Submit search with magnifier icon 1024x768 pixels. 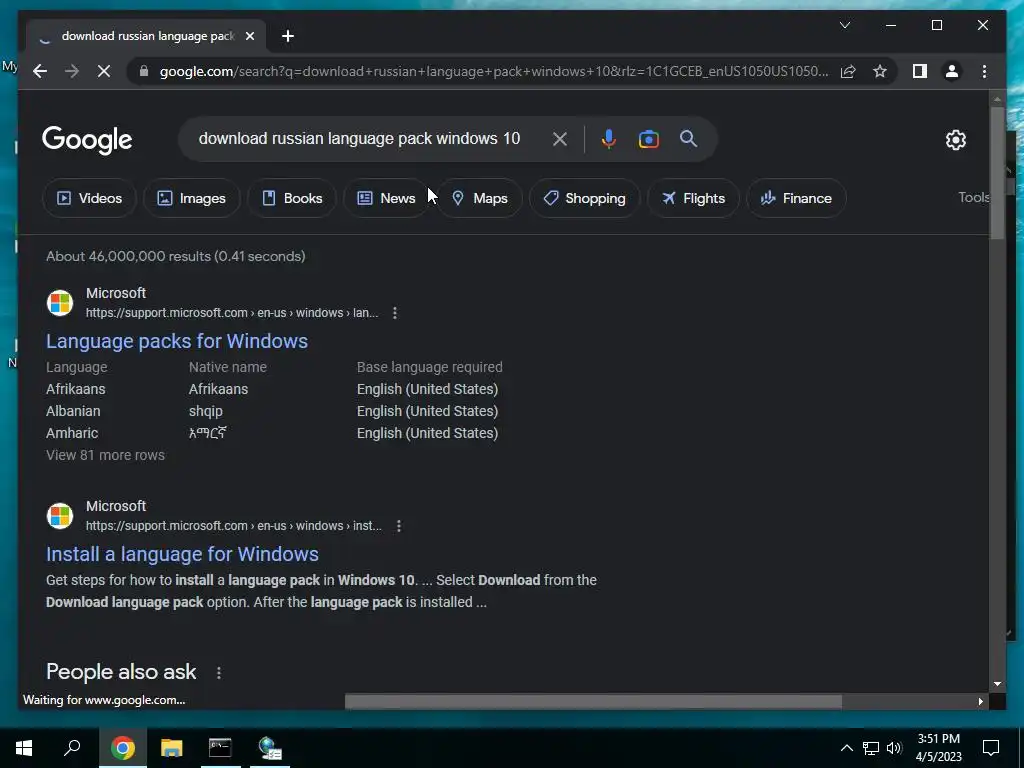(688, 138)
